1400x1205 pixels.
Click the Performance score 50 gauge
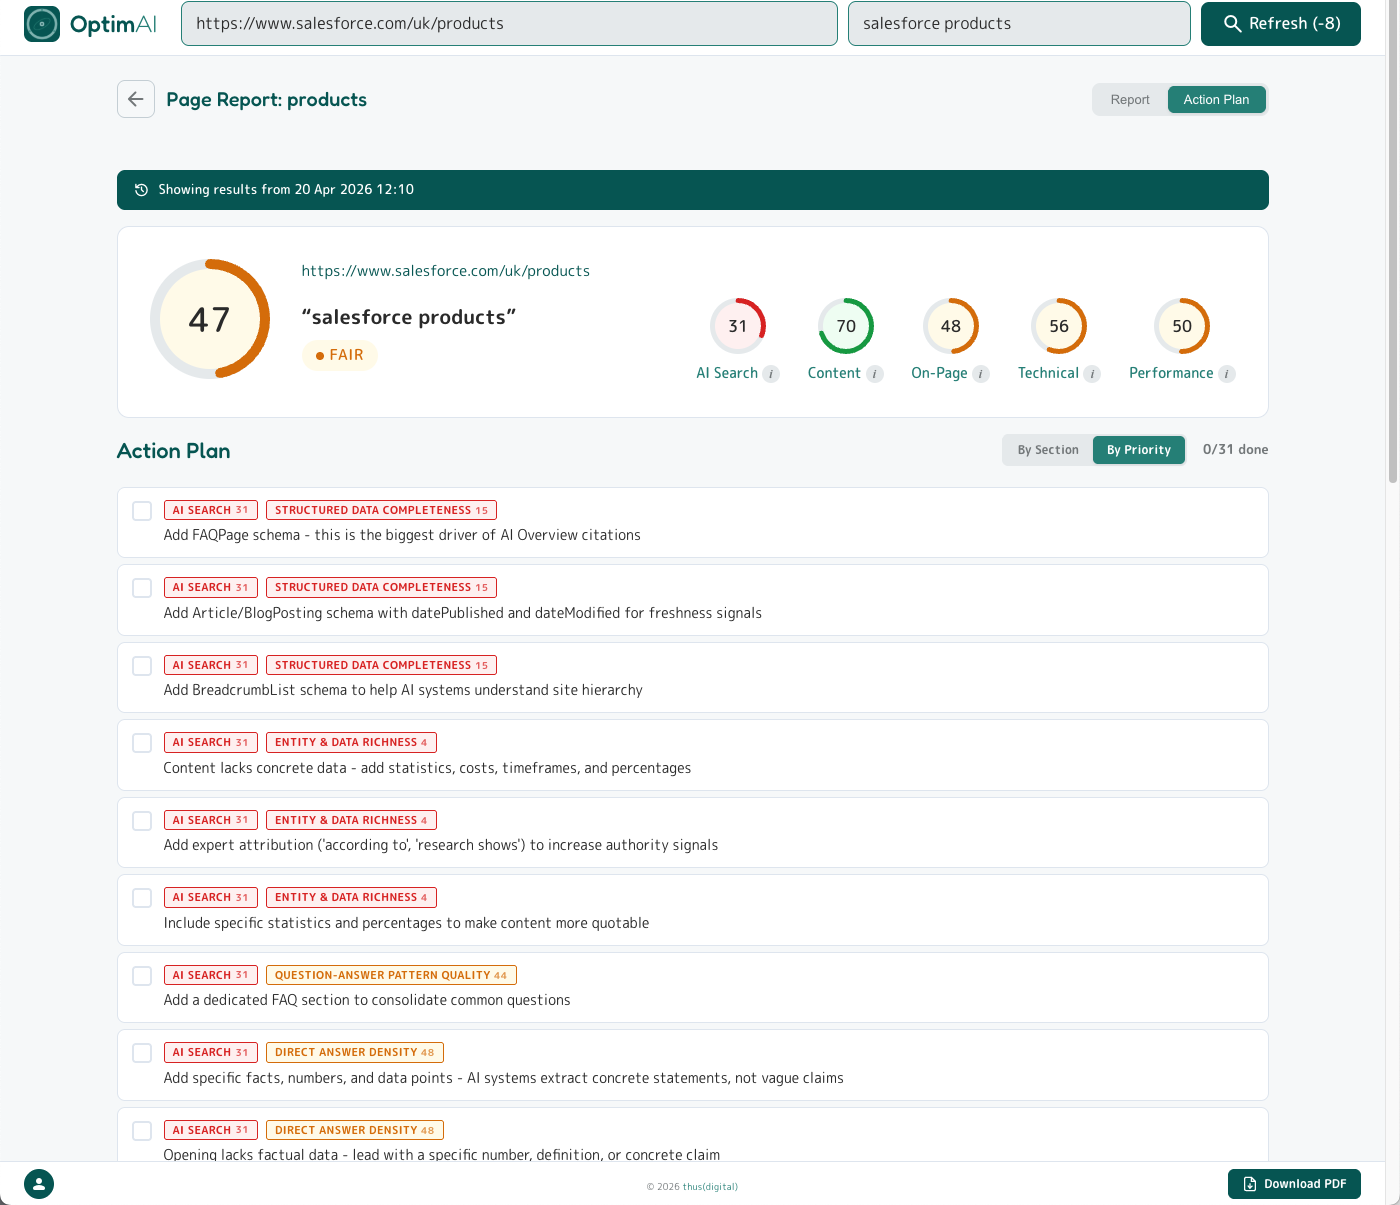[x=1182, y=326]
